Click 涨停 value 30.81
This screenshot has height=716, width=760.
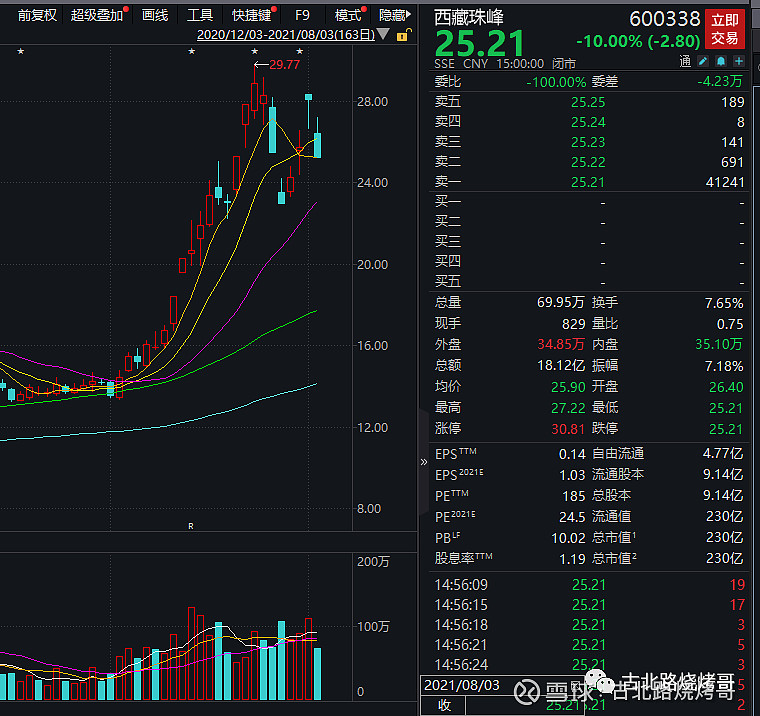tap(568, 429)
